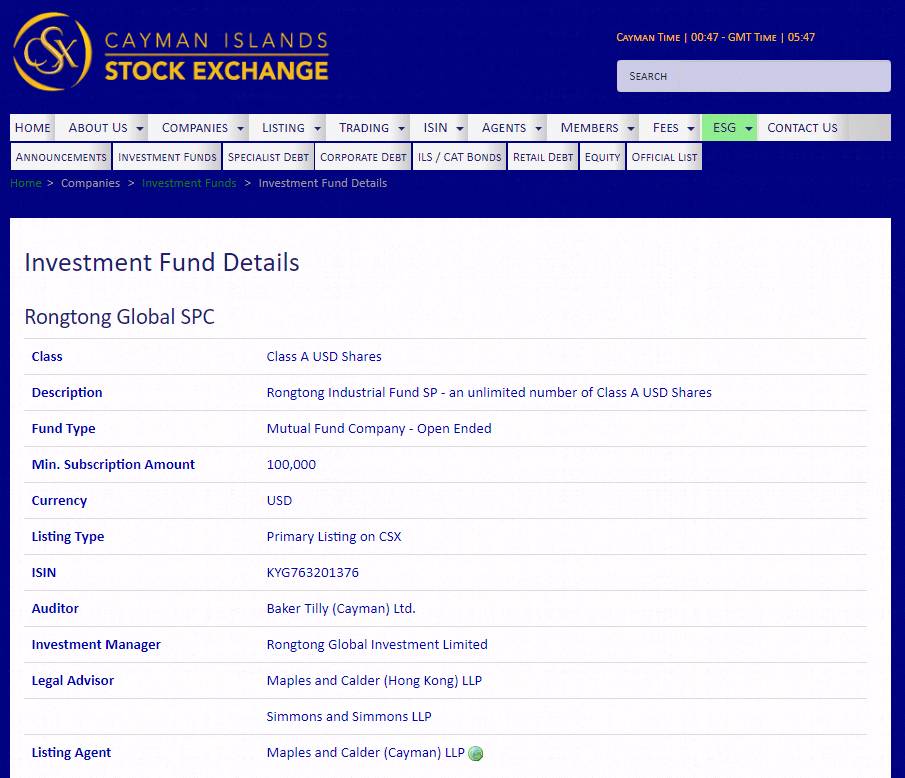
Task: Click inside the Search field
Action: 753,76
